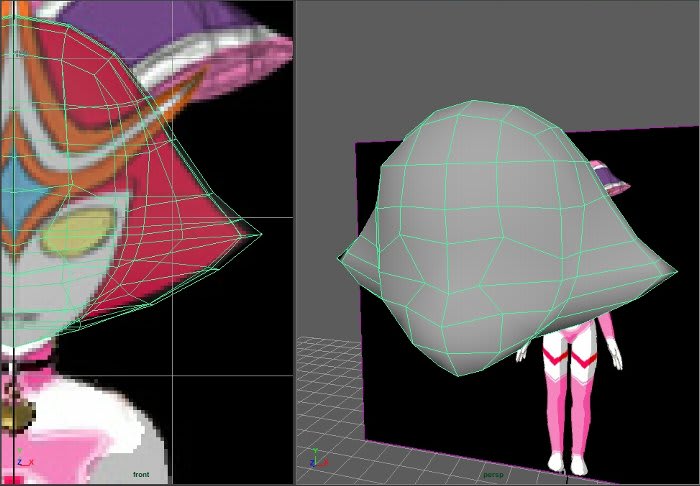Select the pointed tip vertex of the wireframe in the front view
The width and height of the screenshot is (700, 486).
coord(261,233)
